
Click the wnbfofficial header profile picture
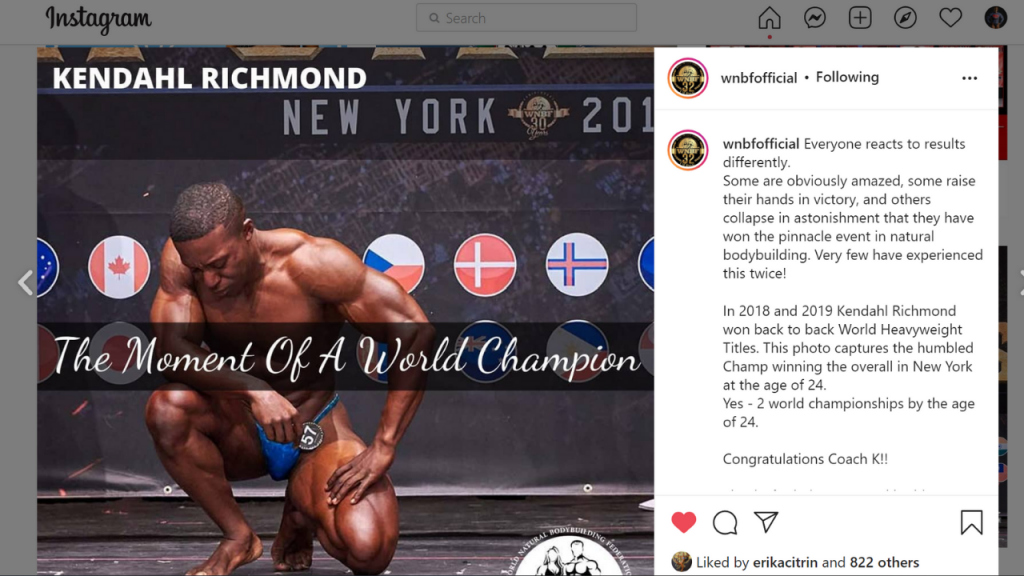[x=688, y=78]
